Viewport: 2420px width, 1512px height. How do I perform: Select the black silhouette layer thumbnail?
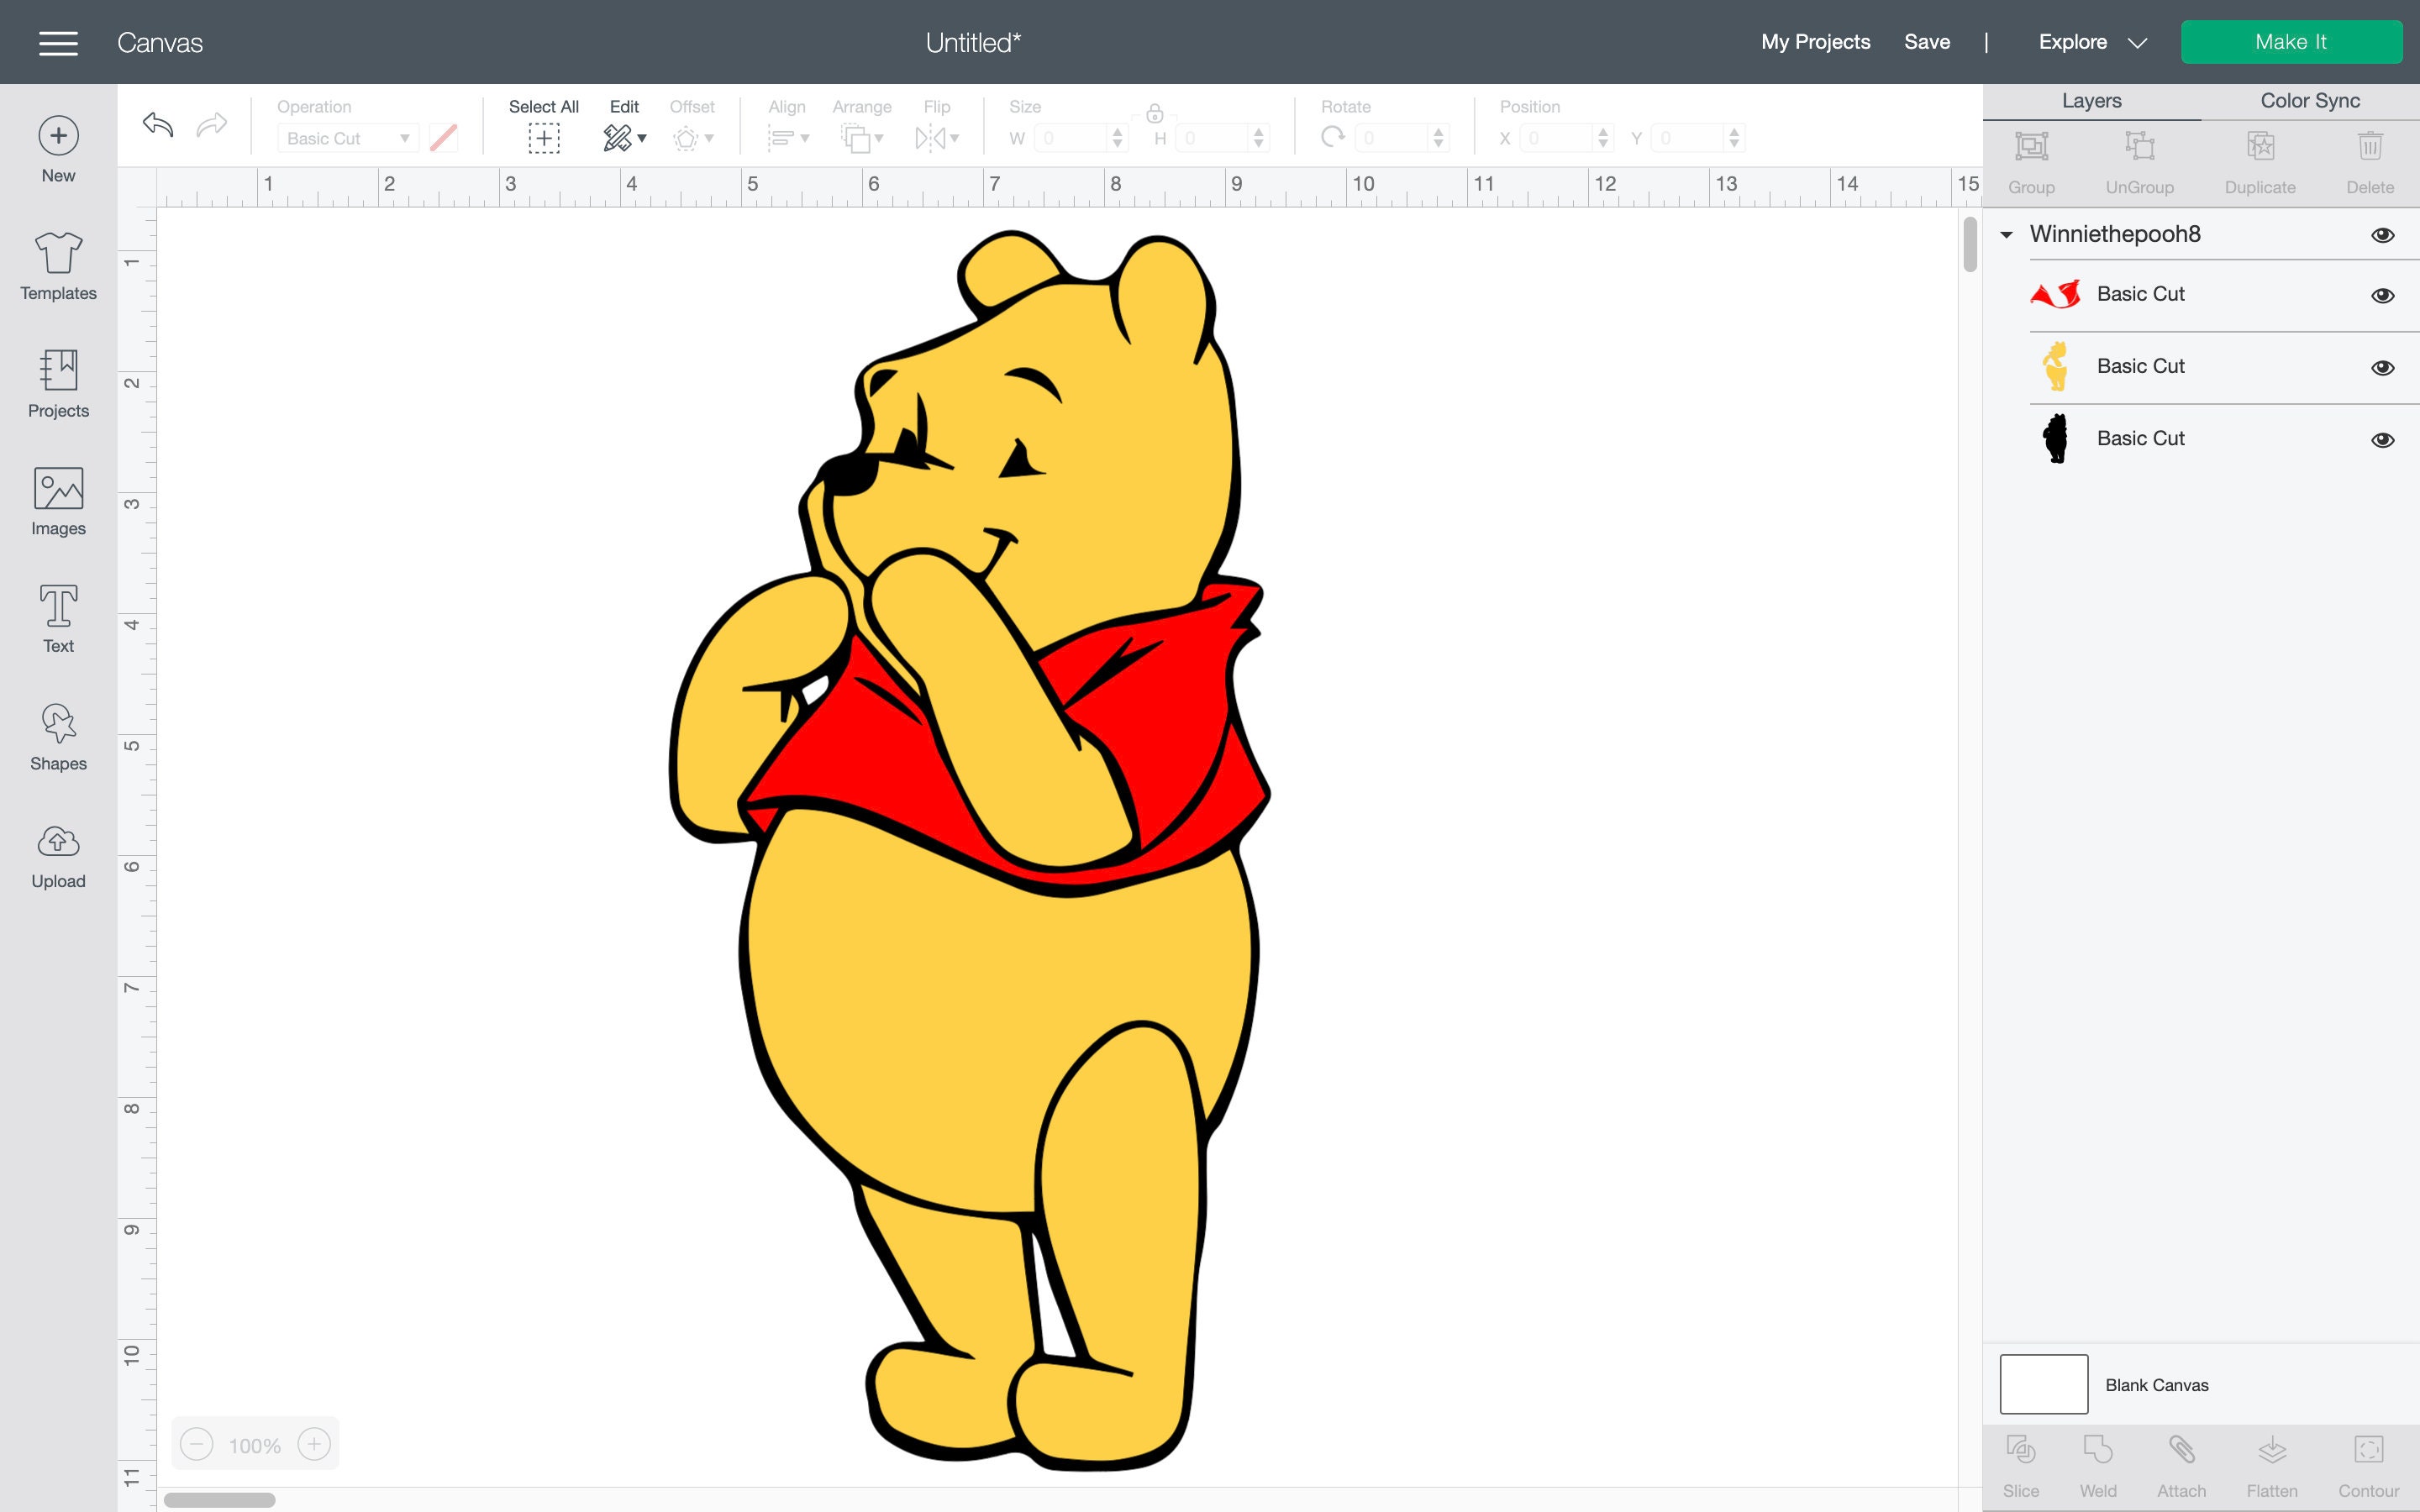(2055, 438)
